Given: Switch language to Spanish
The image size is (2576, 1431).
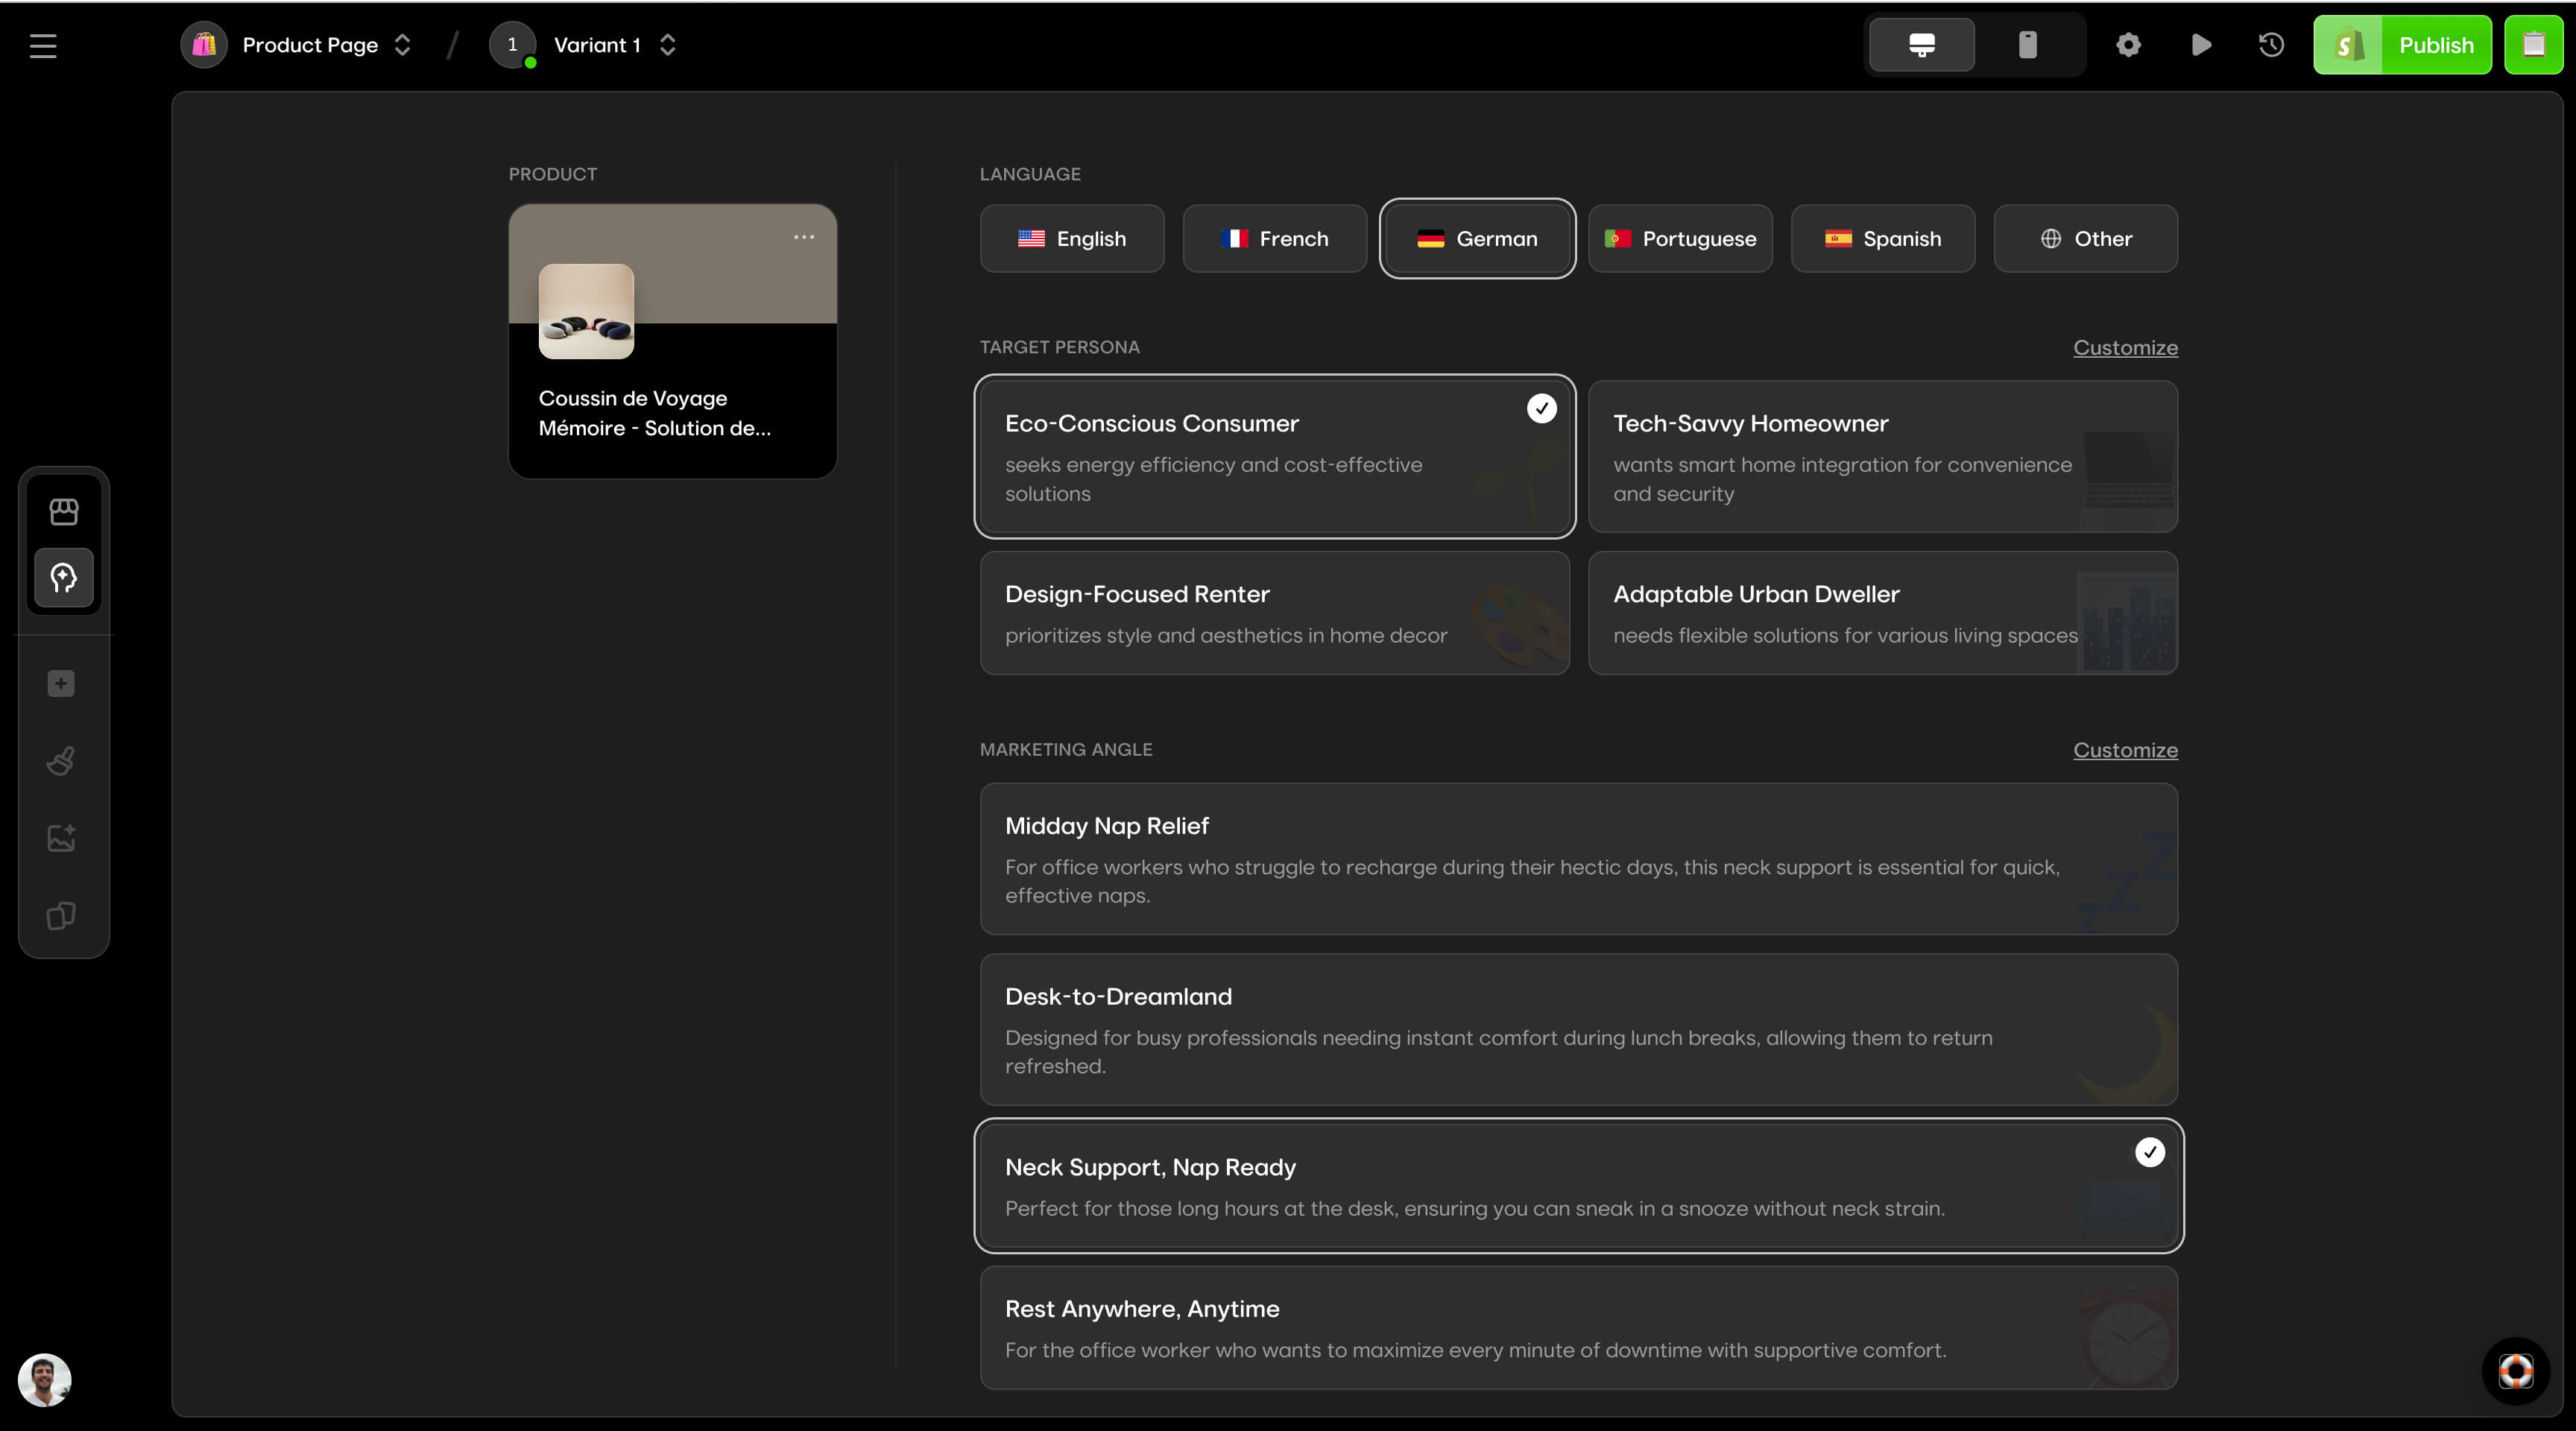Looking at the screenshot, I should (x=1882, y=239).
